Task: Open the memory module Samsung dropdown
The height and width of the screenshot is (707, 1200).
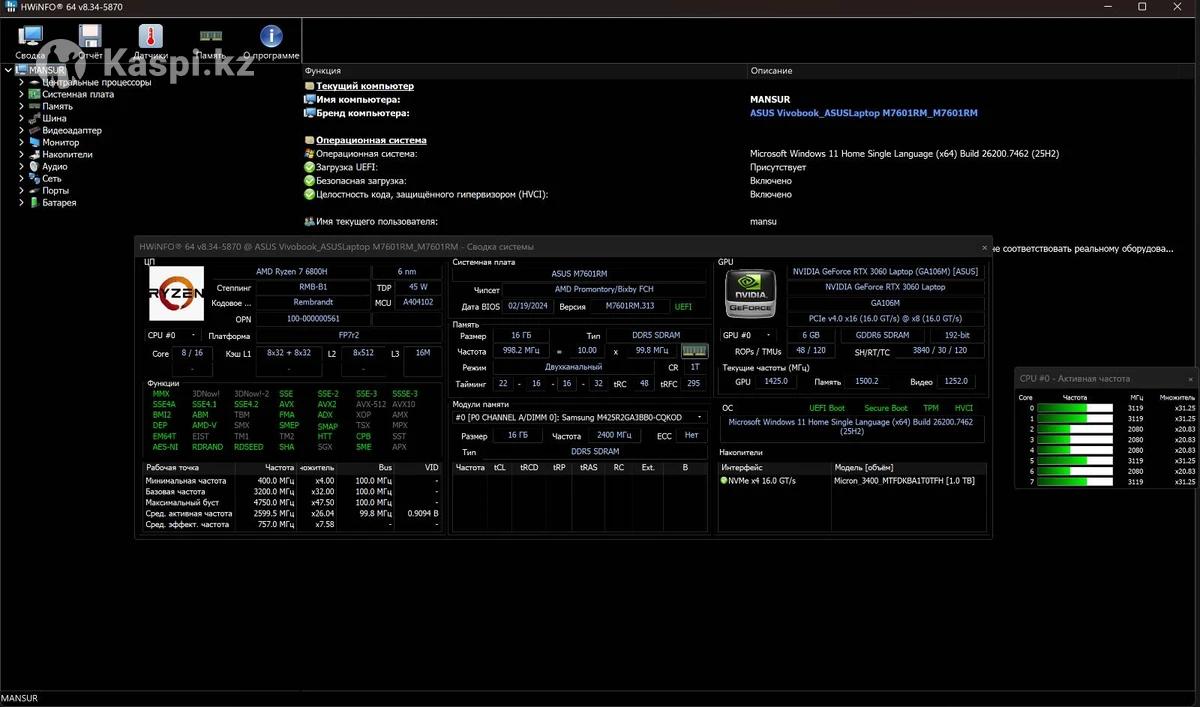Action: [701, 417]
